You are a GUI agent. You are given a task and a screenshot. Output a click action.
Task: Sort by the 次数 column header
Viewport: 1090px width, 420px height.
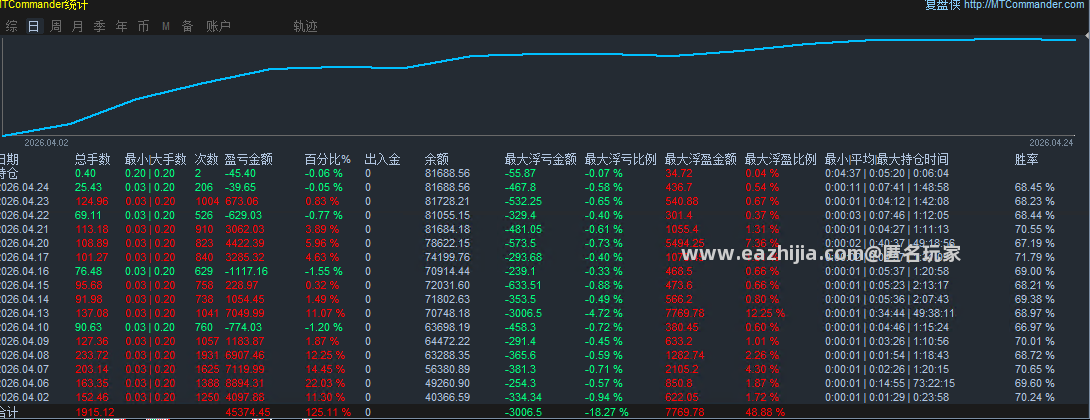206,159
